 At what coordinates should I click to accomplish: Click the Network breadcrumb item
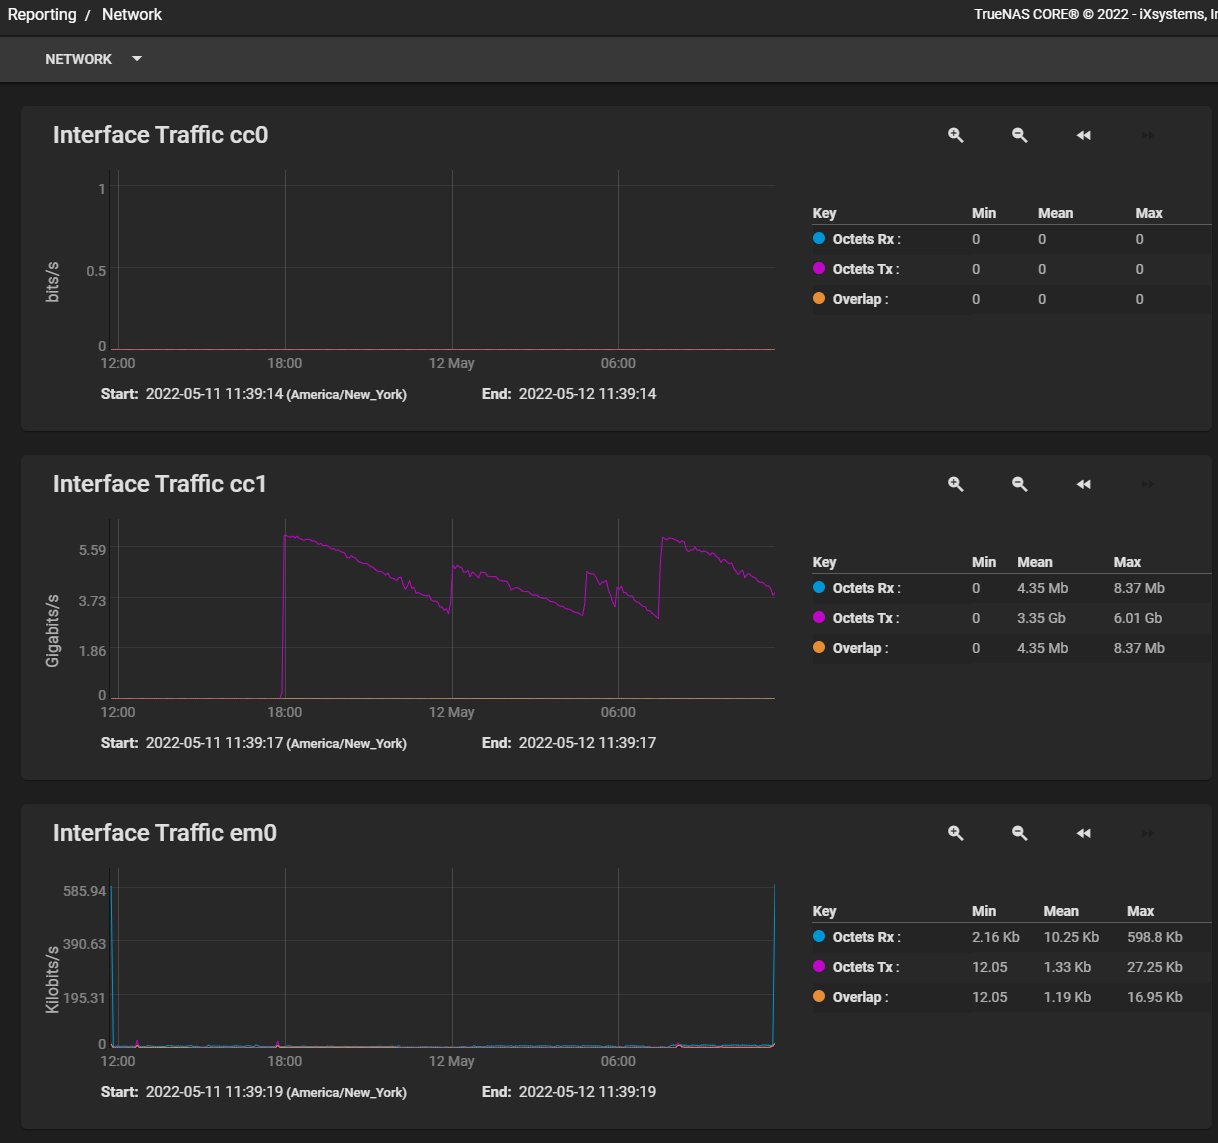(x=132, y=15)
